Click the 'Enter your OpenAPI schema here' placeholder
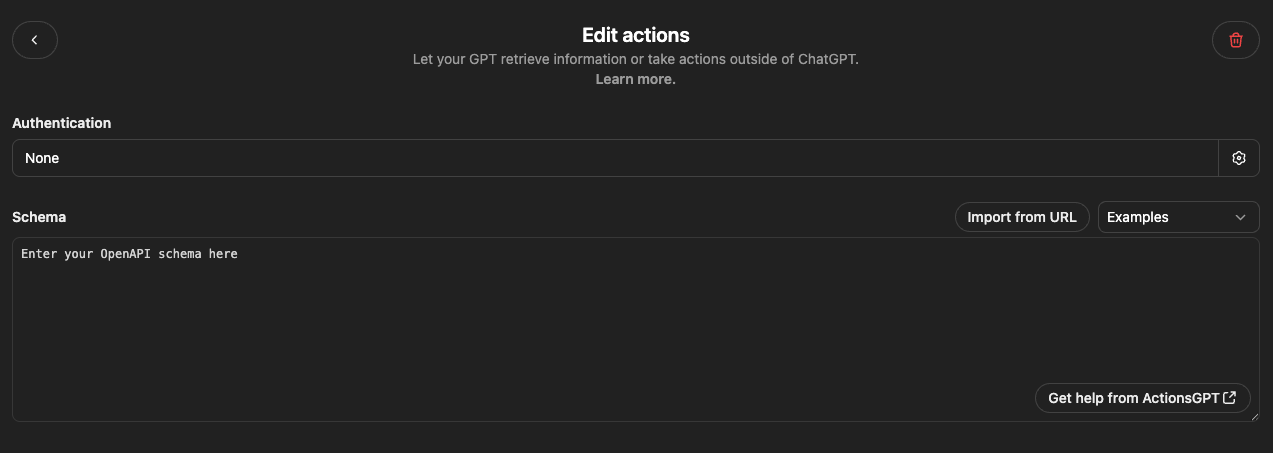Image resolution: width=1273 pixels, height=453 pixels. point(129,255)
